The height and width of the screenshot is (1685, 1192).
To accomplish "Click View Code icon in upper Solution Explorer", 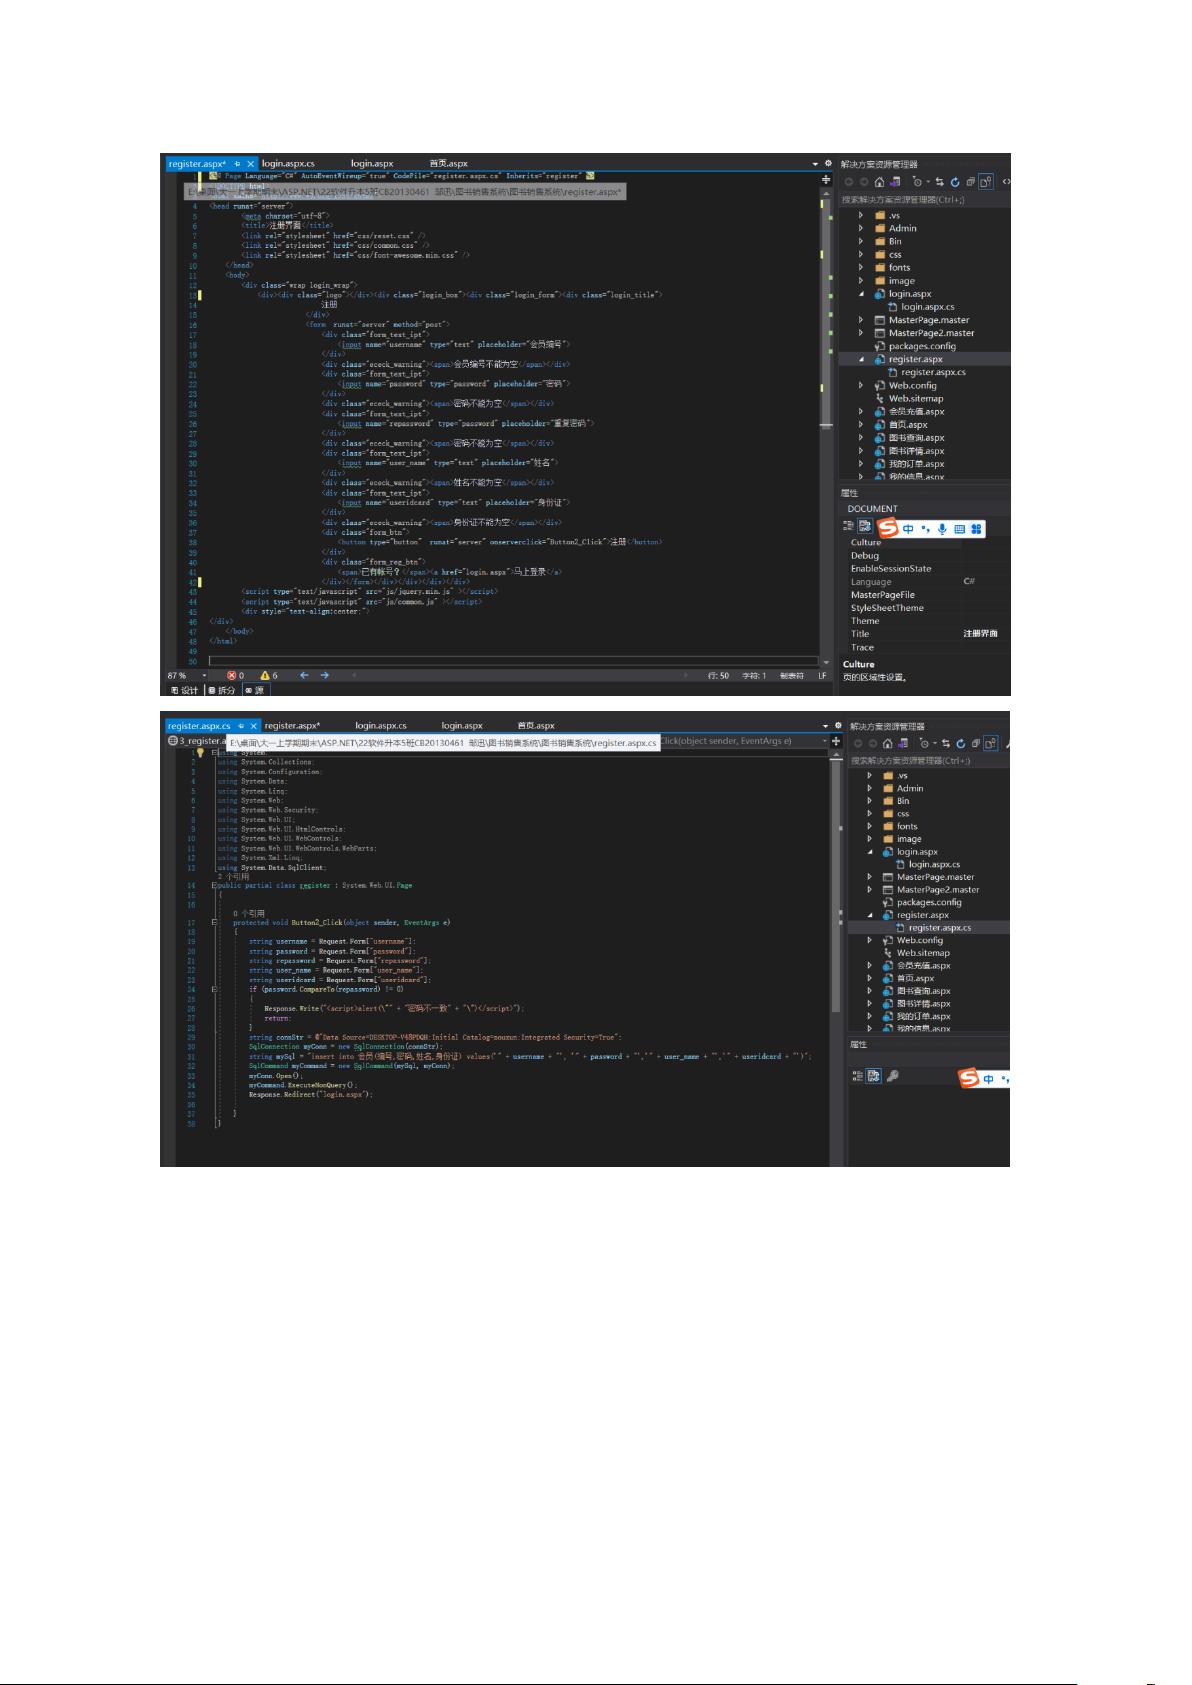I will pos(1006,182).
